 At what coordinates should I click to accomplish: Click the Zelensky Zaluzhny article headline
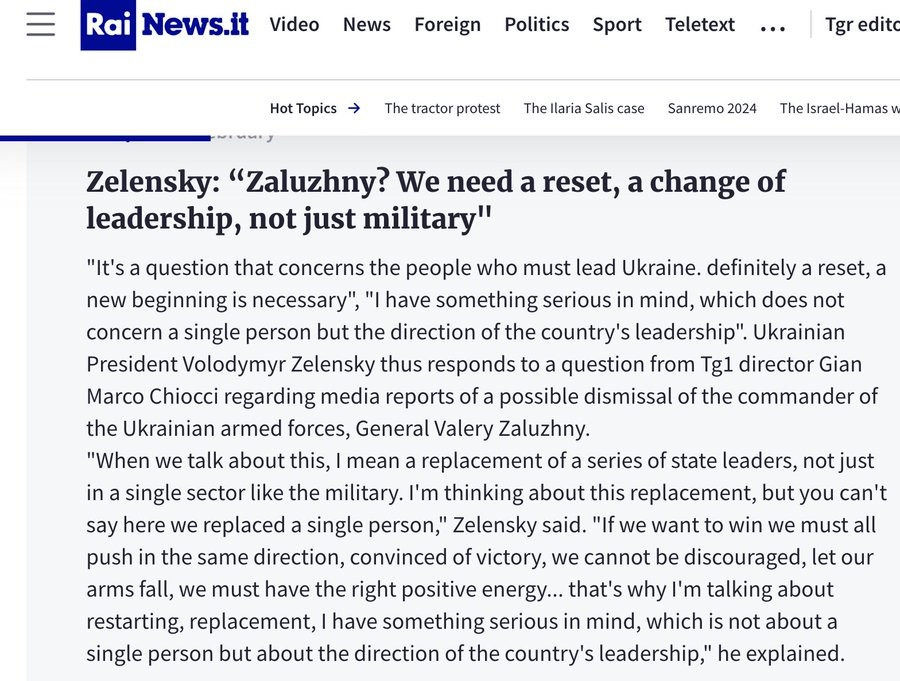coord(436,199)
